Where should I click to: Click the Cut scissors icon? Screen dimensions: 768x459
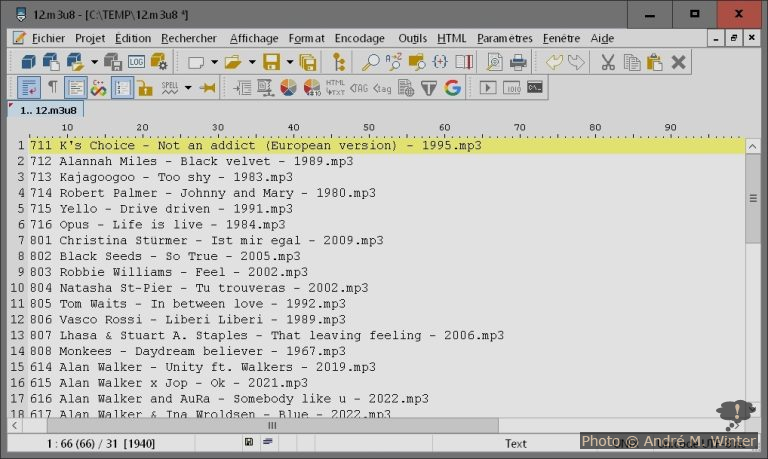(607, 62)
